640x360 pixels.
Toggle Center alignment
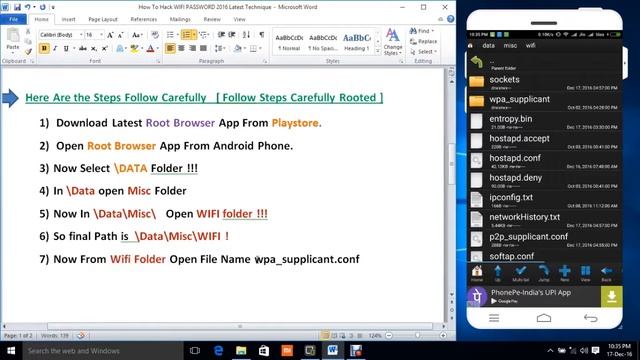[181, 49]
